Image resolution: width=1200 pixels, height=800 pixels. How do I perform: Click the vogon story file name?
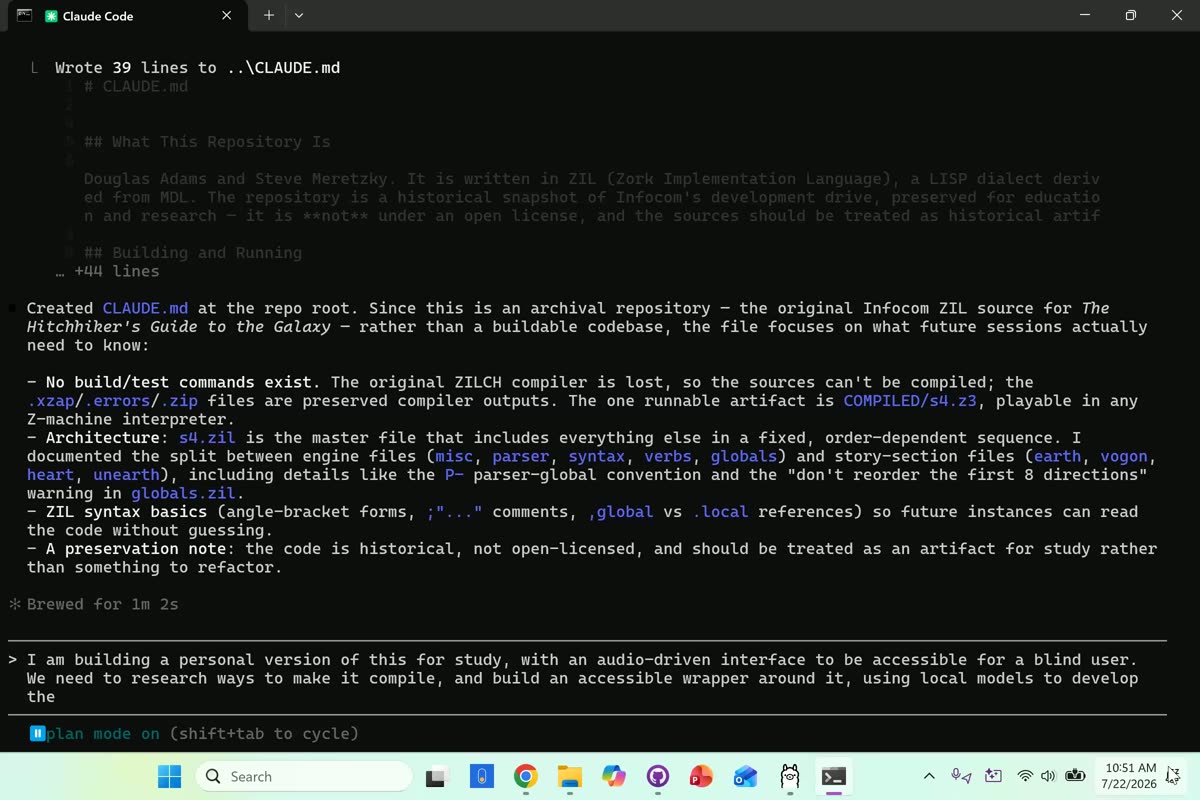click(1124, 456)
